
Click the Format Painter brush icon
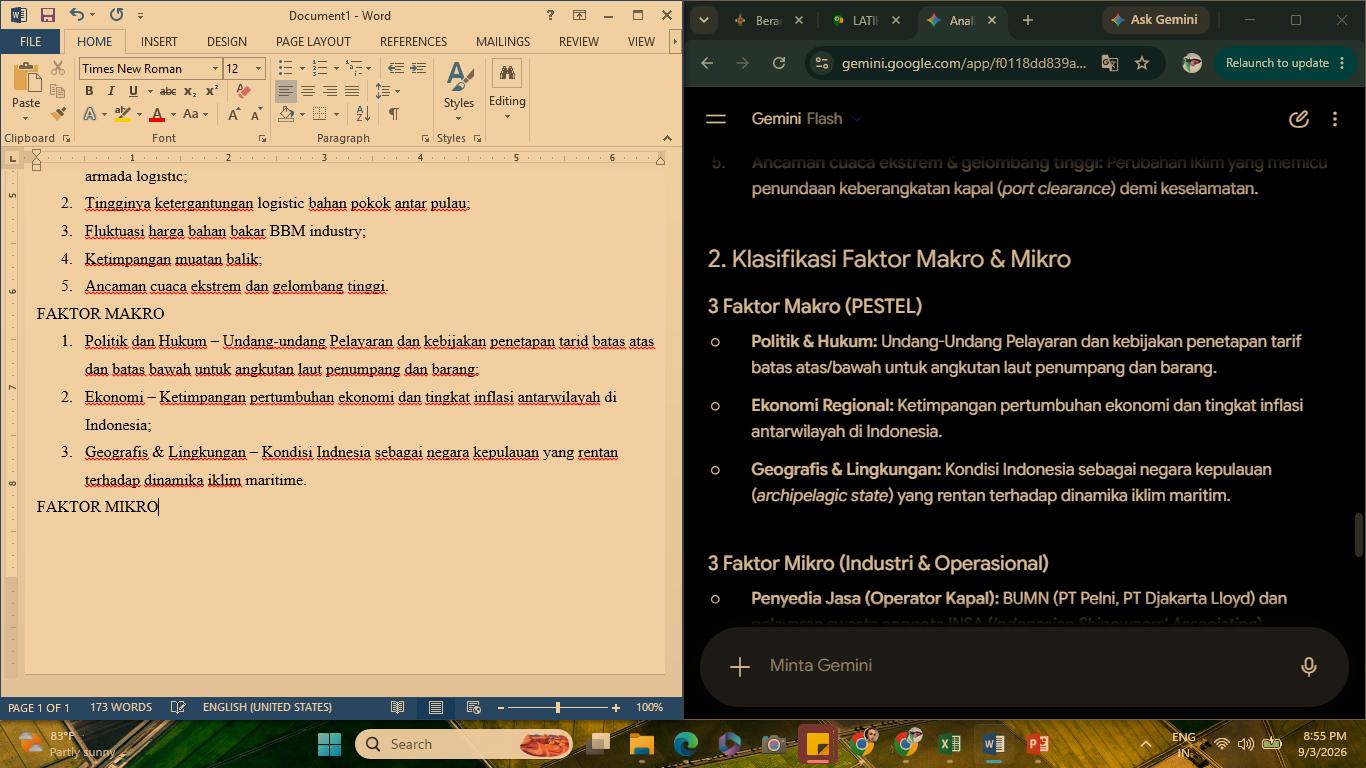[x=58, y=114]
